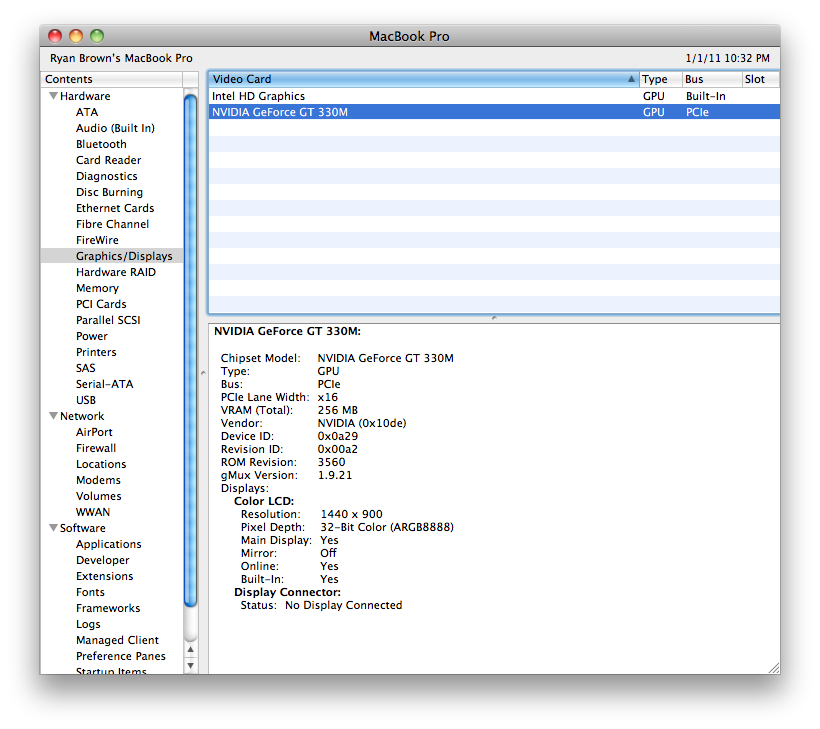Screen dimensions: 820x729
Task: Open the Bluetooth hardware entry
Action: (x=101, y=144)
